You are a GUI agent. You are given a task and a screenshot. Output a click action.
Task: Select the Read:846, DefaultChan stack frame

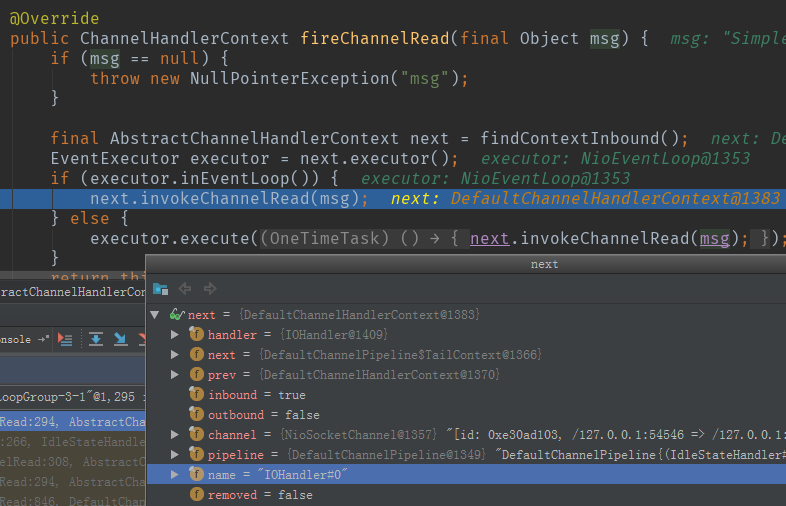coord(73,500)
